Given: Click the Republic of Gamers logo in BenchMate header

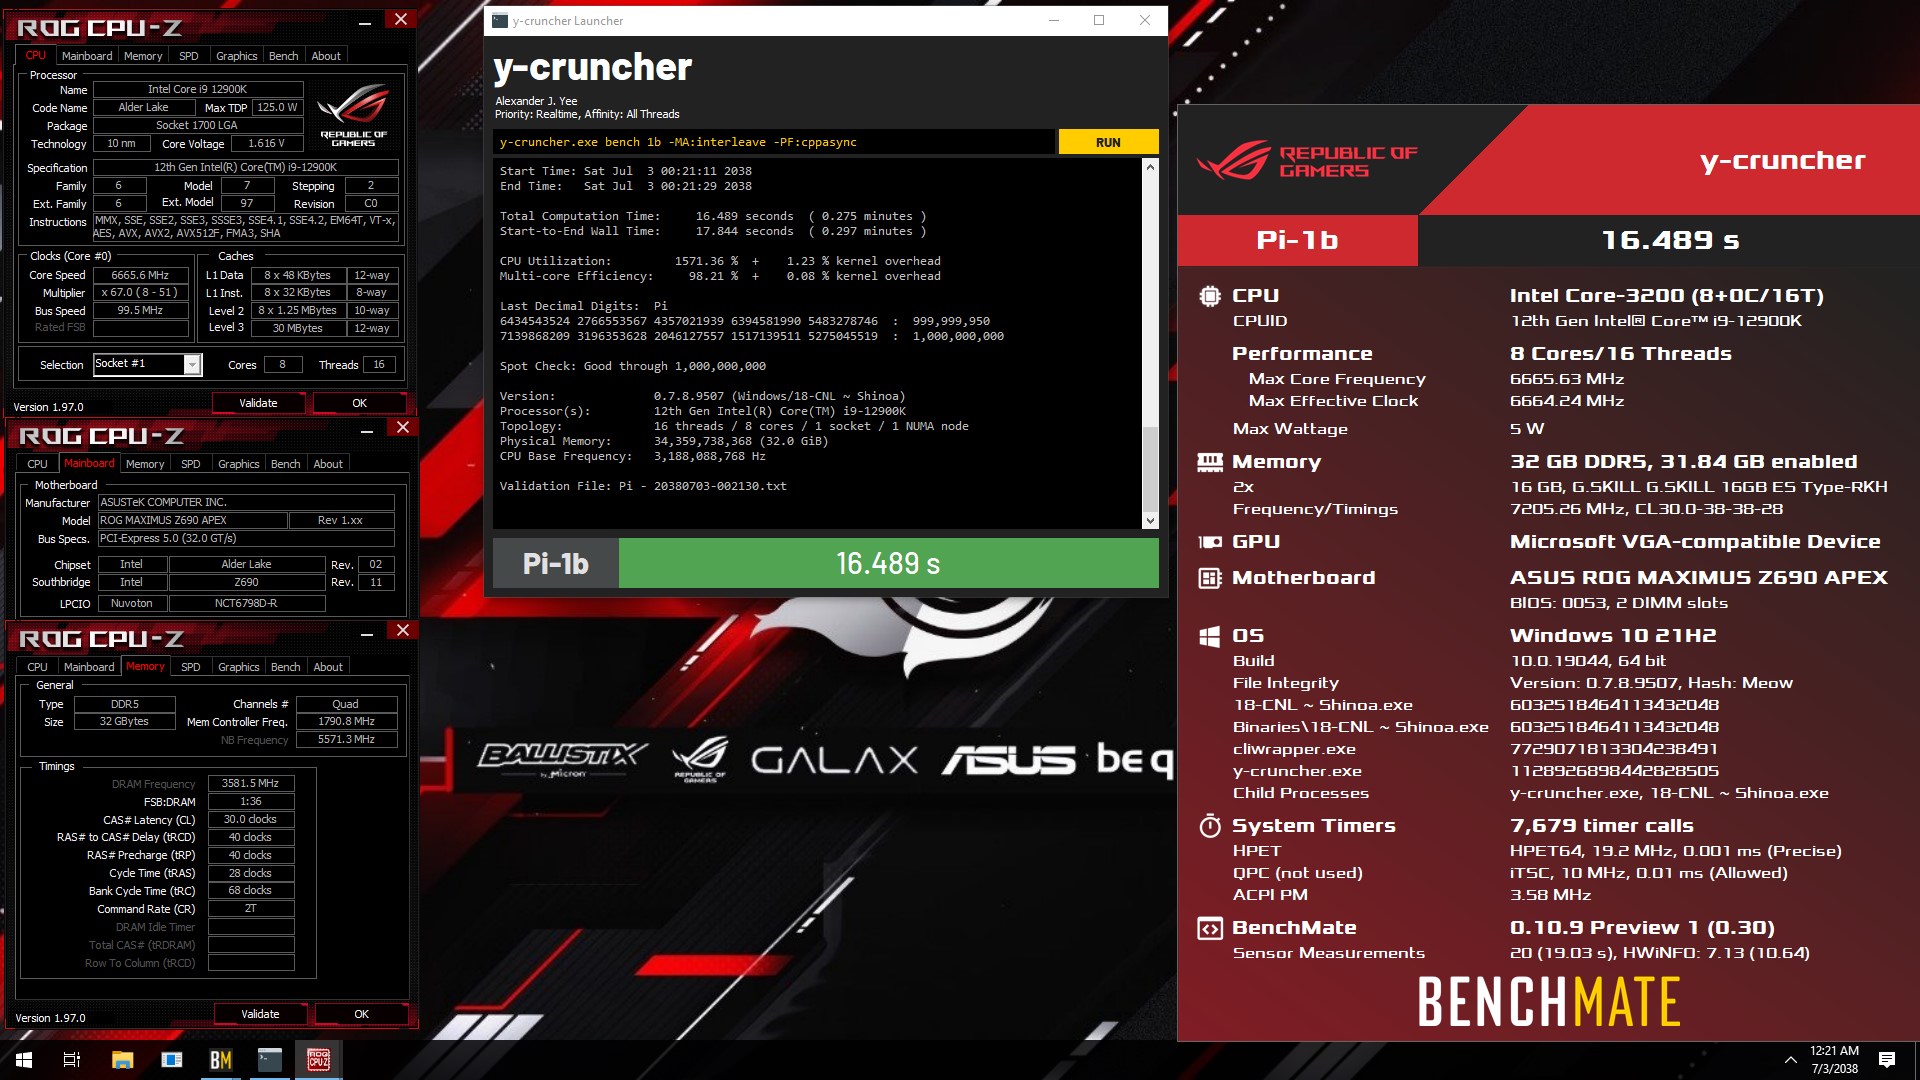Looking at the screenshot, I should (x=1306, y=161).
